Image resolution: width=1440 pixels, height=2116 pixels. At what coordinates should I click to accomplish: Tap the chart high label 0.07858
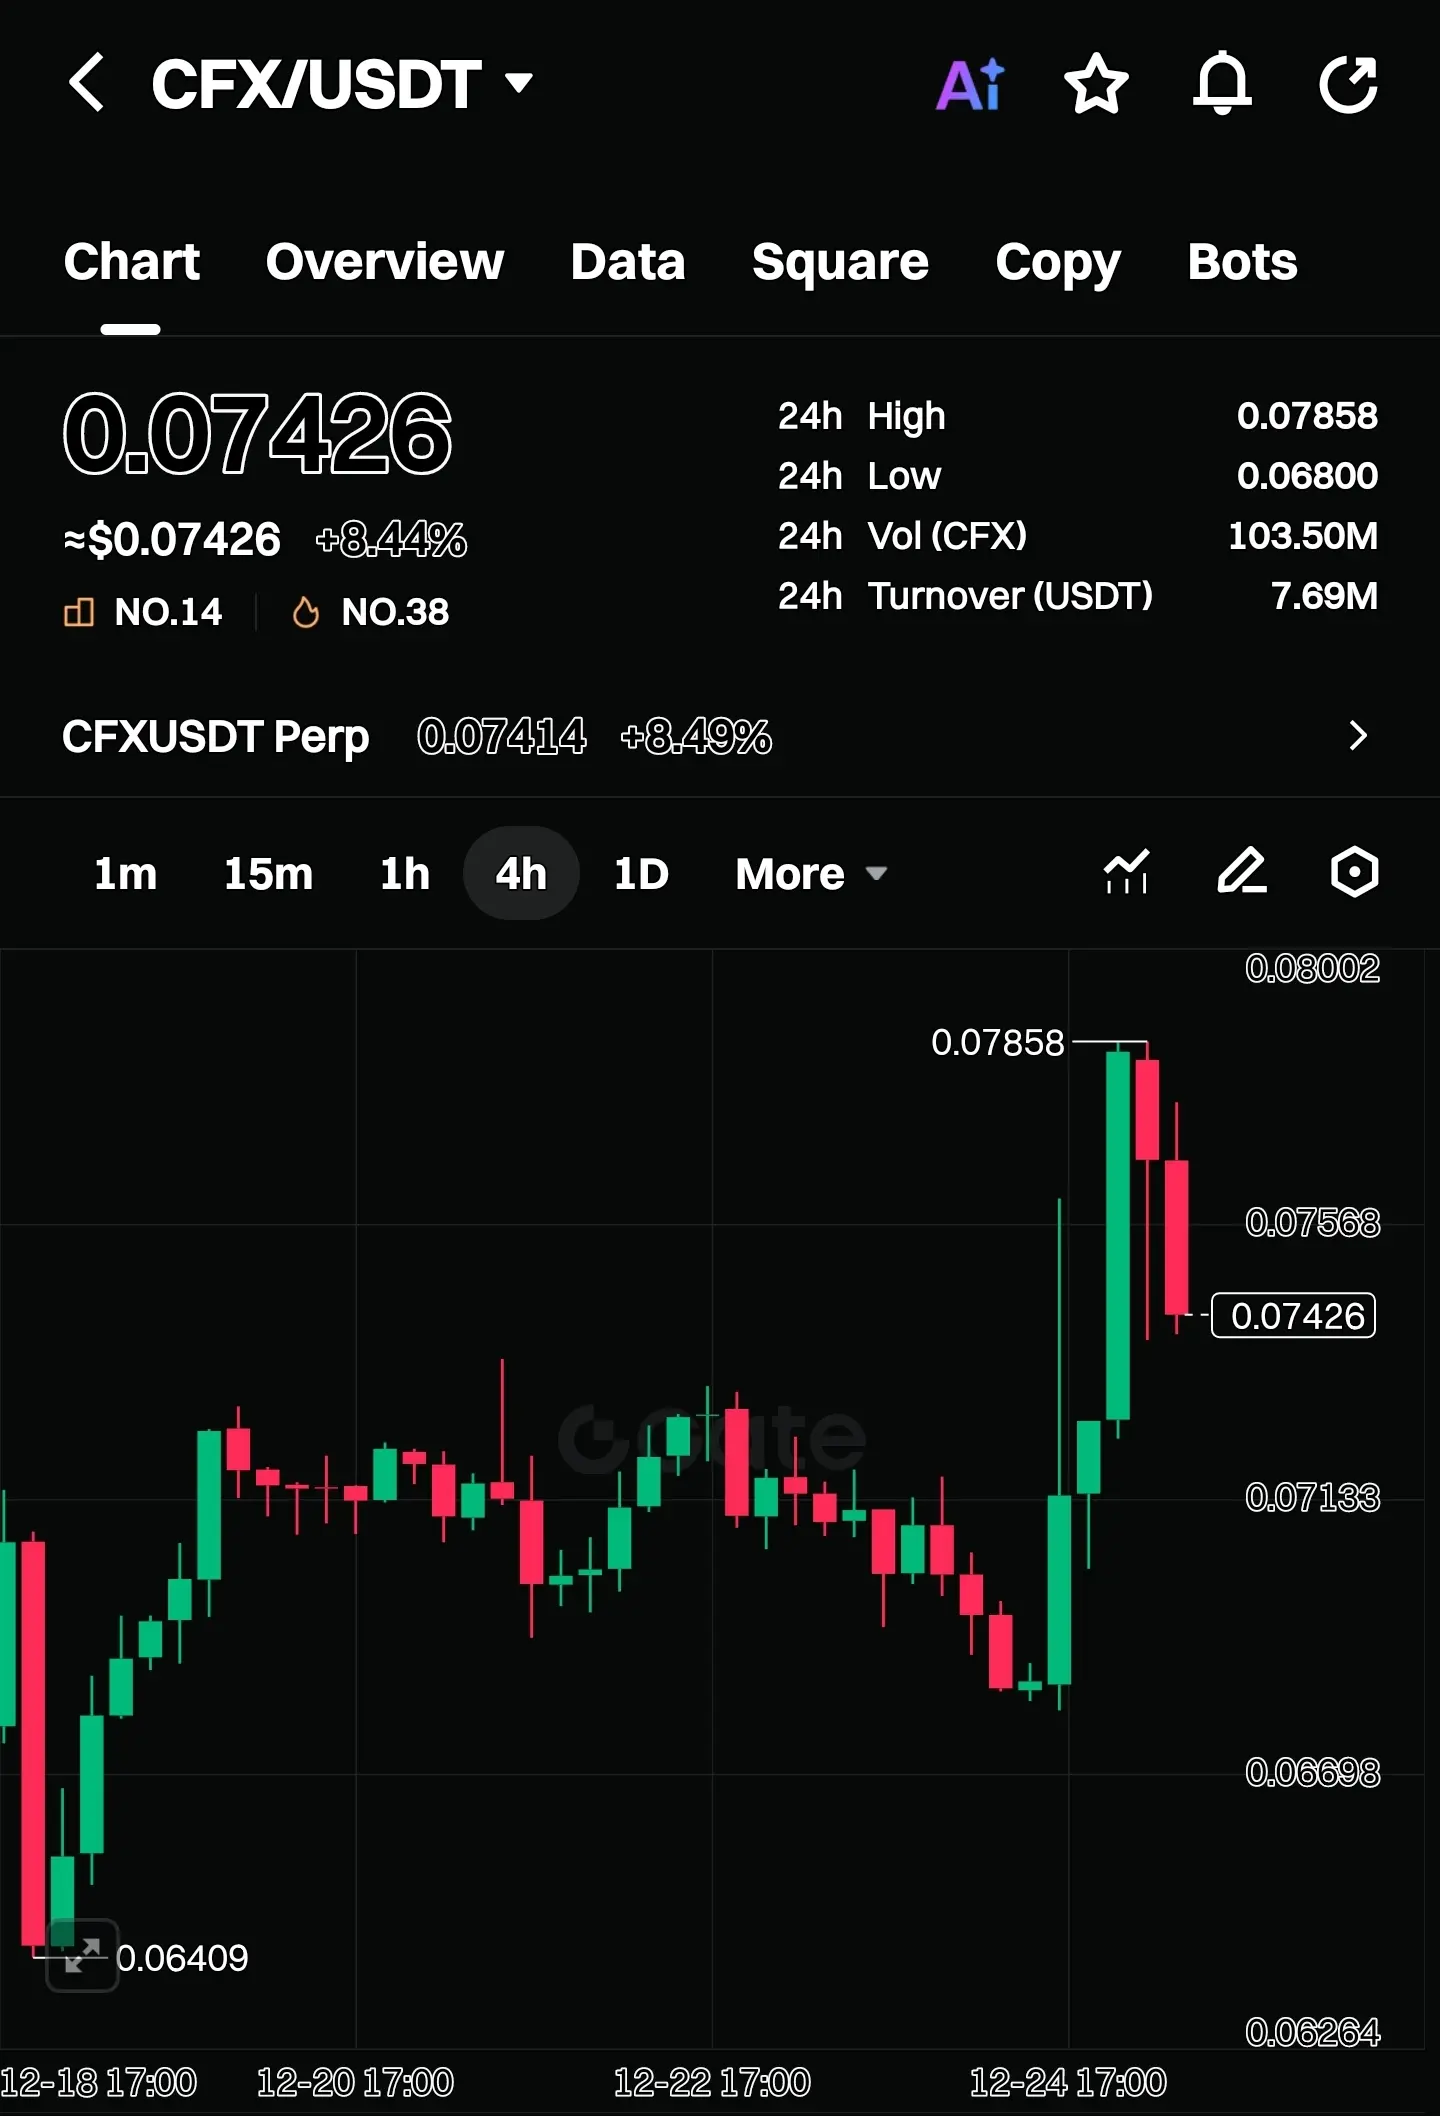[997, 1043]
